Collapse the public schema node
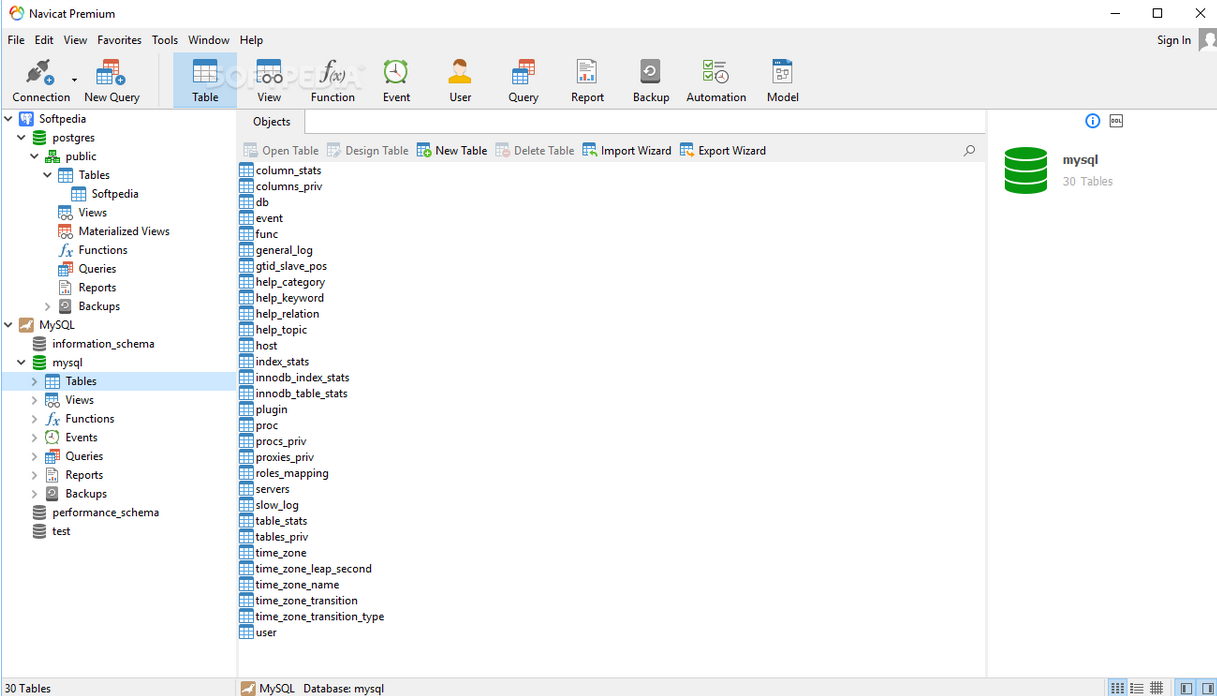The height and width of the screenshot is (696, 1217). point(34,156)
